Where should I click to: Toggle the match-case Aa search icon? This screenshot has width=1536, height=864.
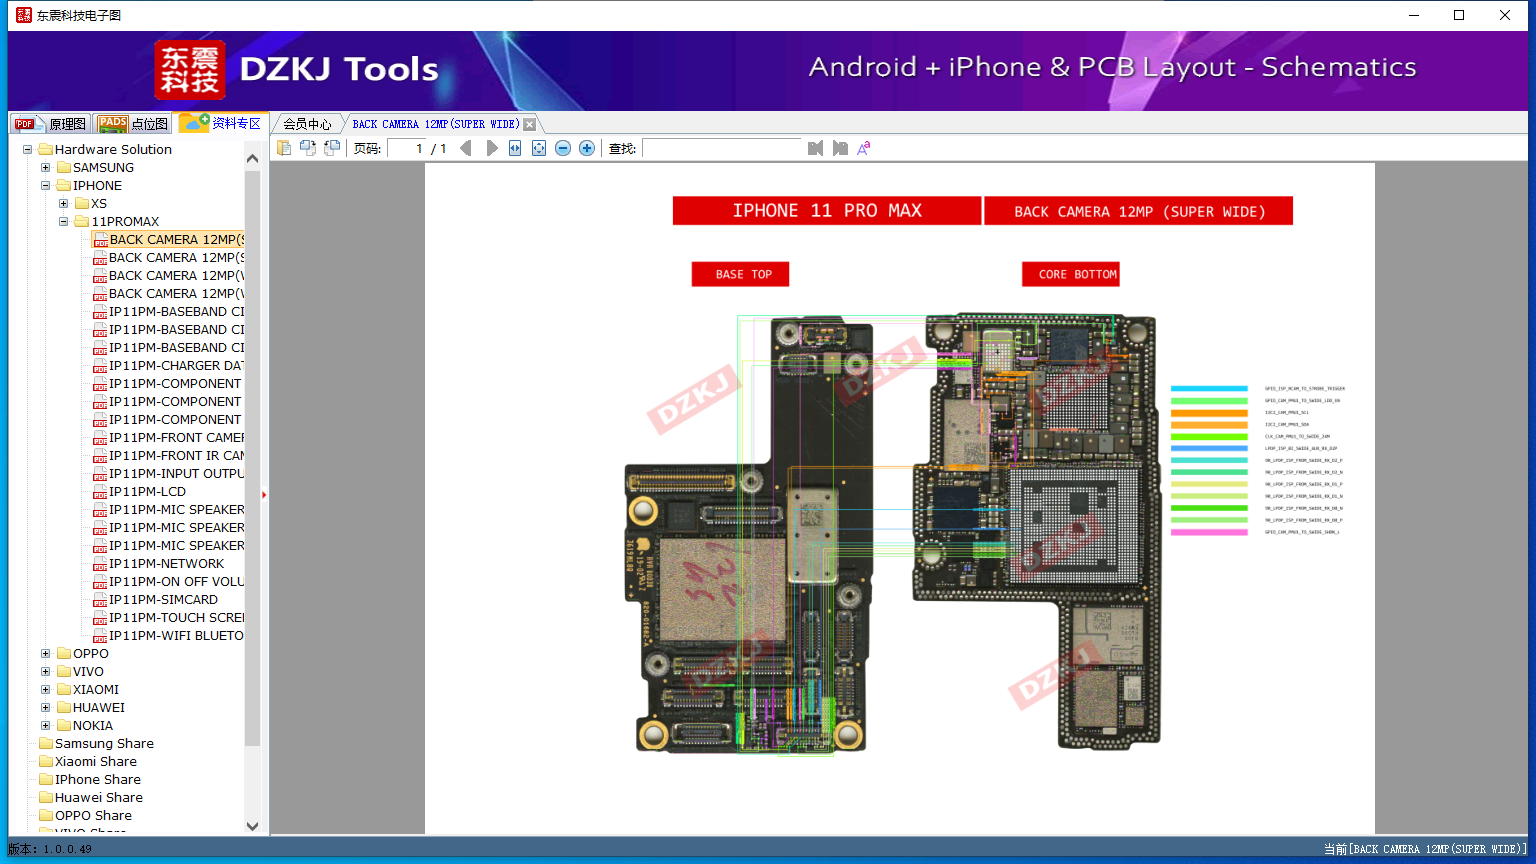pos(864,148)
